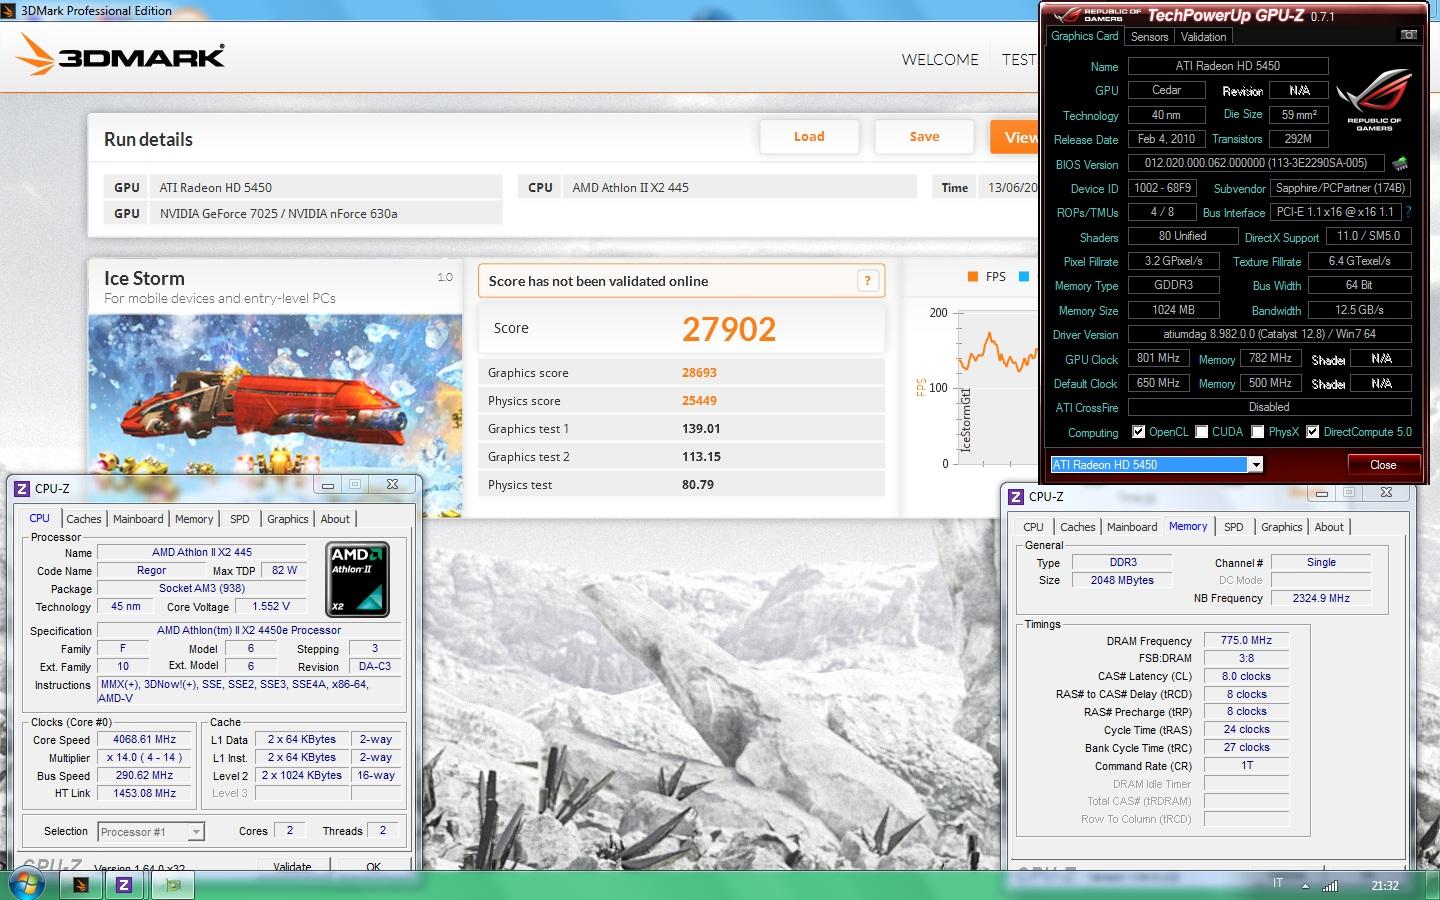Click the IT language indicator in the taskbar
This screenshot has width=1440, height=900.
tap(1278, 883)
